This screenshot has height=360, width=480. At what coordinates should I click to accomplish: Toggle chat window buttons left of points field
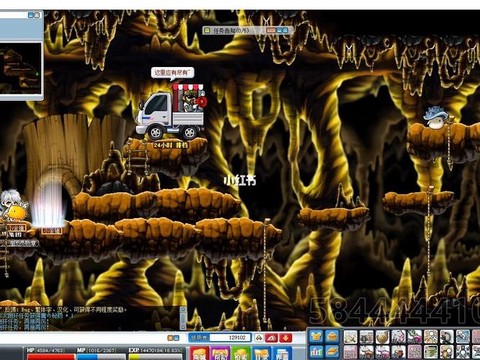pos(173,338)
